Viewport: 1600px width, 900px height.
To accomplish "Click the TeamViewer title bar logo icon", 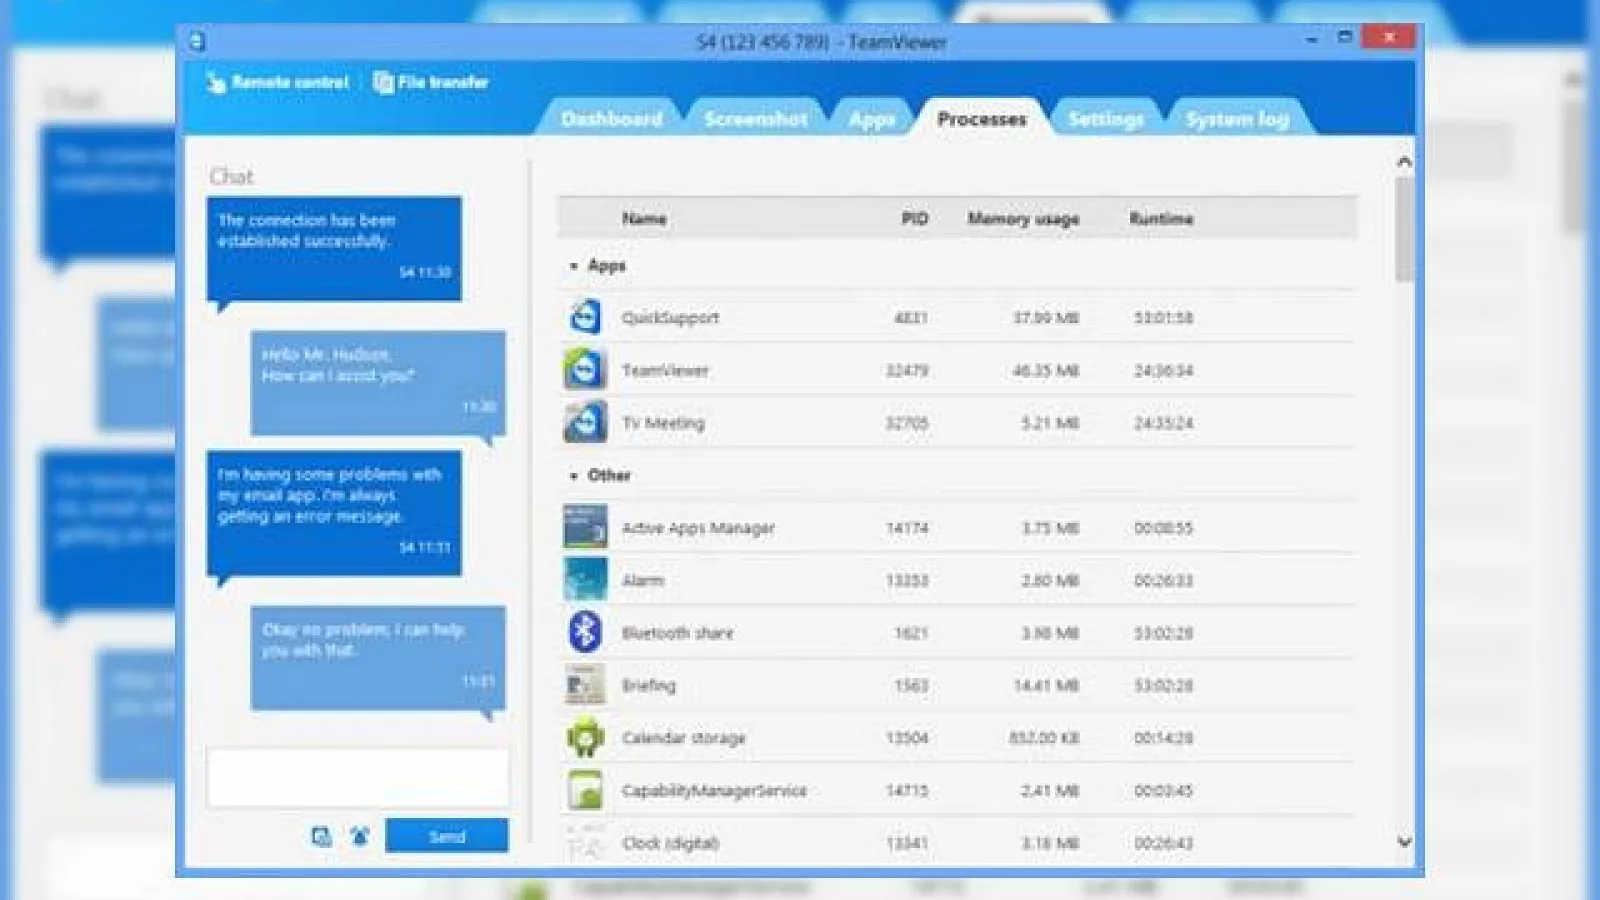I will click(197, 41).
